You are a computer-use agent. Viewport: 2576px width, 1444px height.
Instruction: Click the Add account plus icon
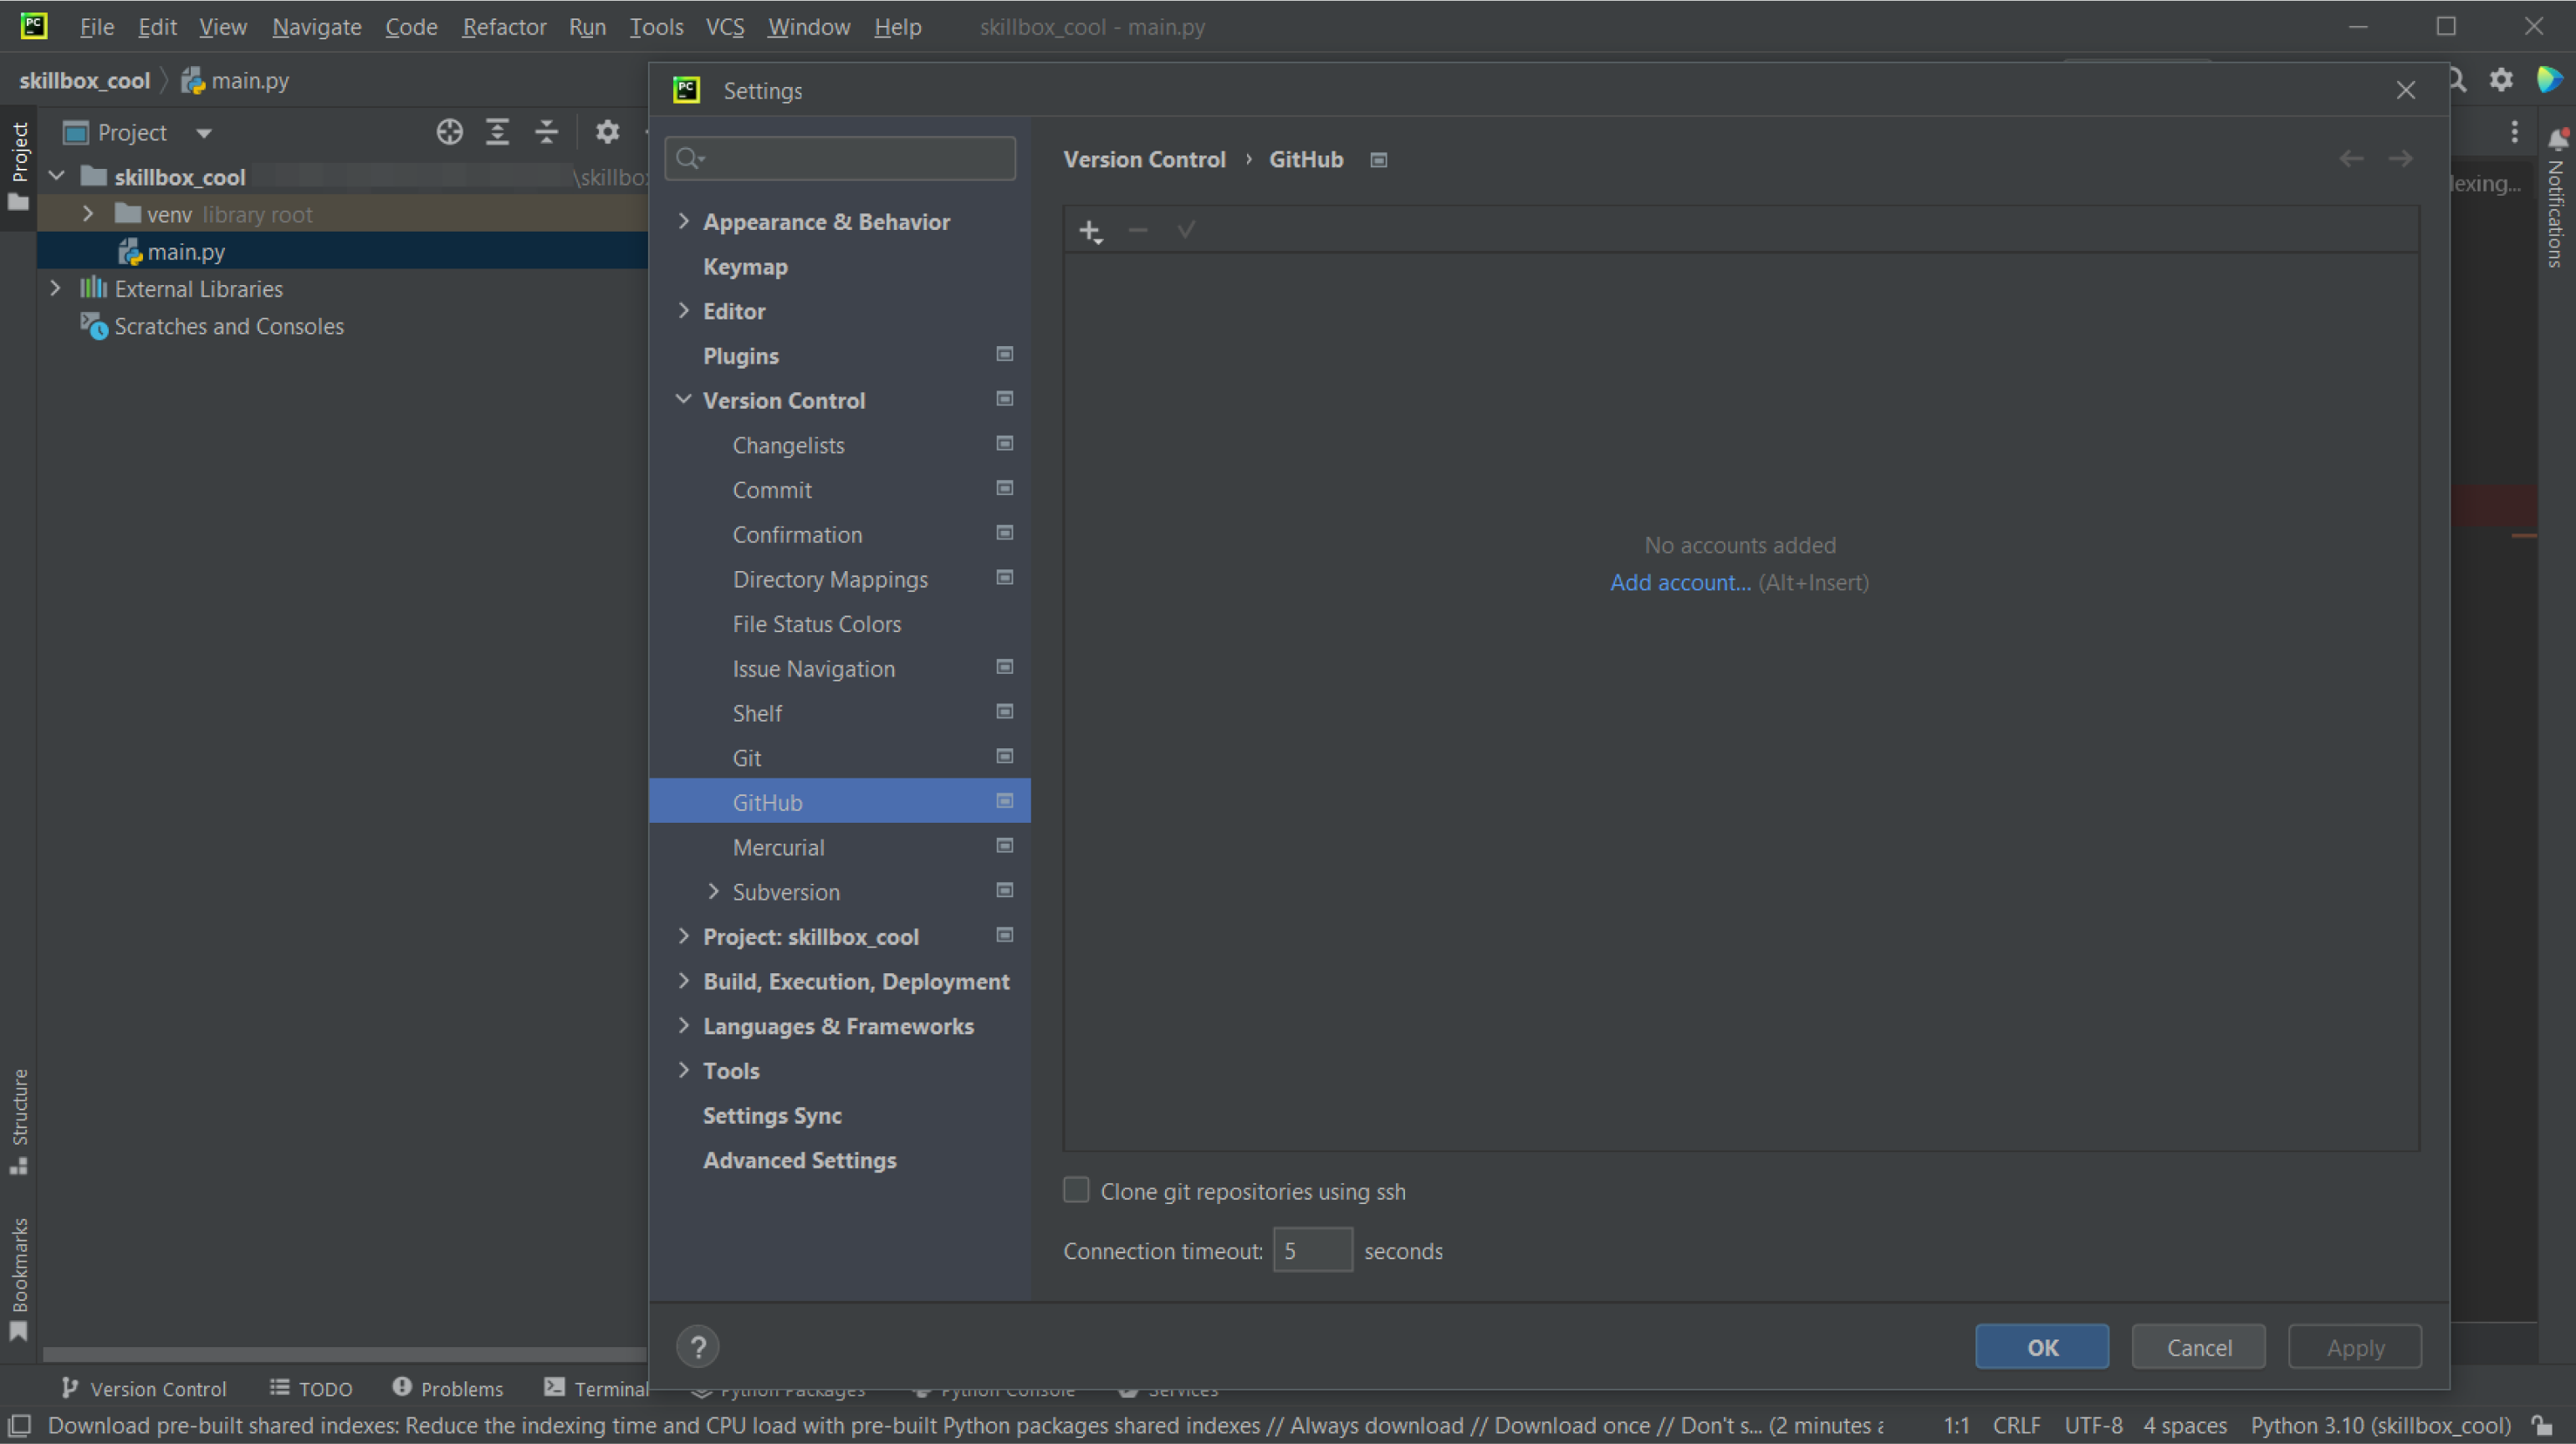(x=1090, y=231)
